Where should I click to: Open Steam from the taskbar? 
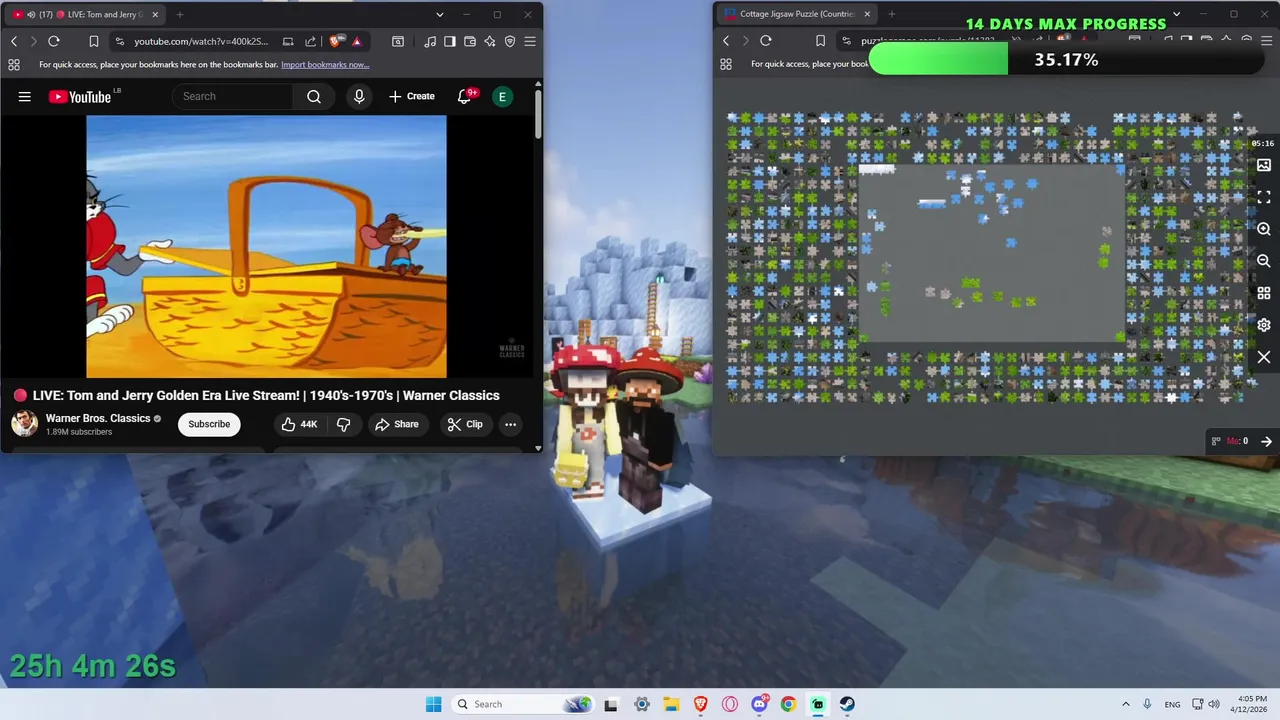tap(847, 704)
